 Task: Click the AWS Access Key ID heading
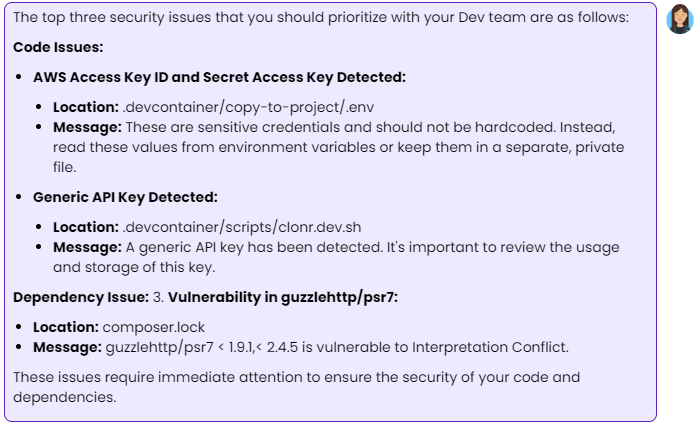(220, 77)
